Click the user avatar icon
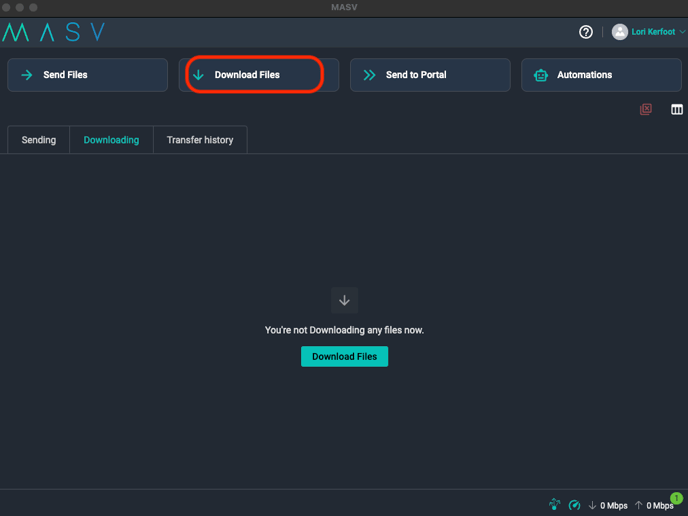 click(620, 32)
